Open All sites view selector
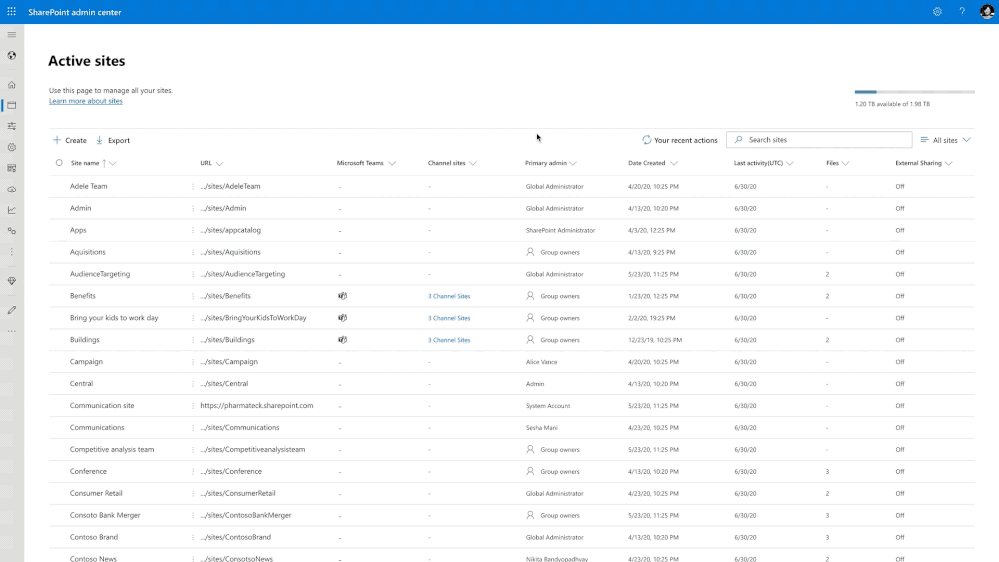The image size is (999, 562). (945, 140)
